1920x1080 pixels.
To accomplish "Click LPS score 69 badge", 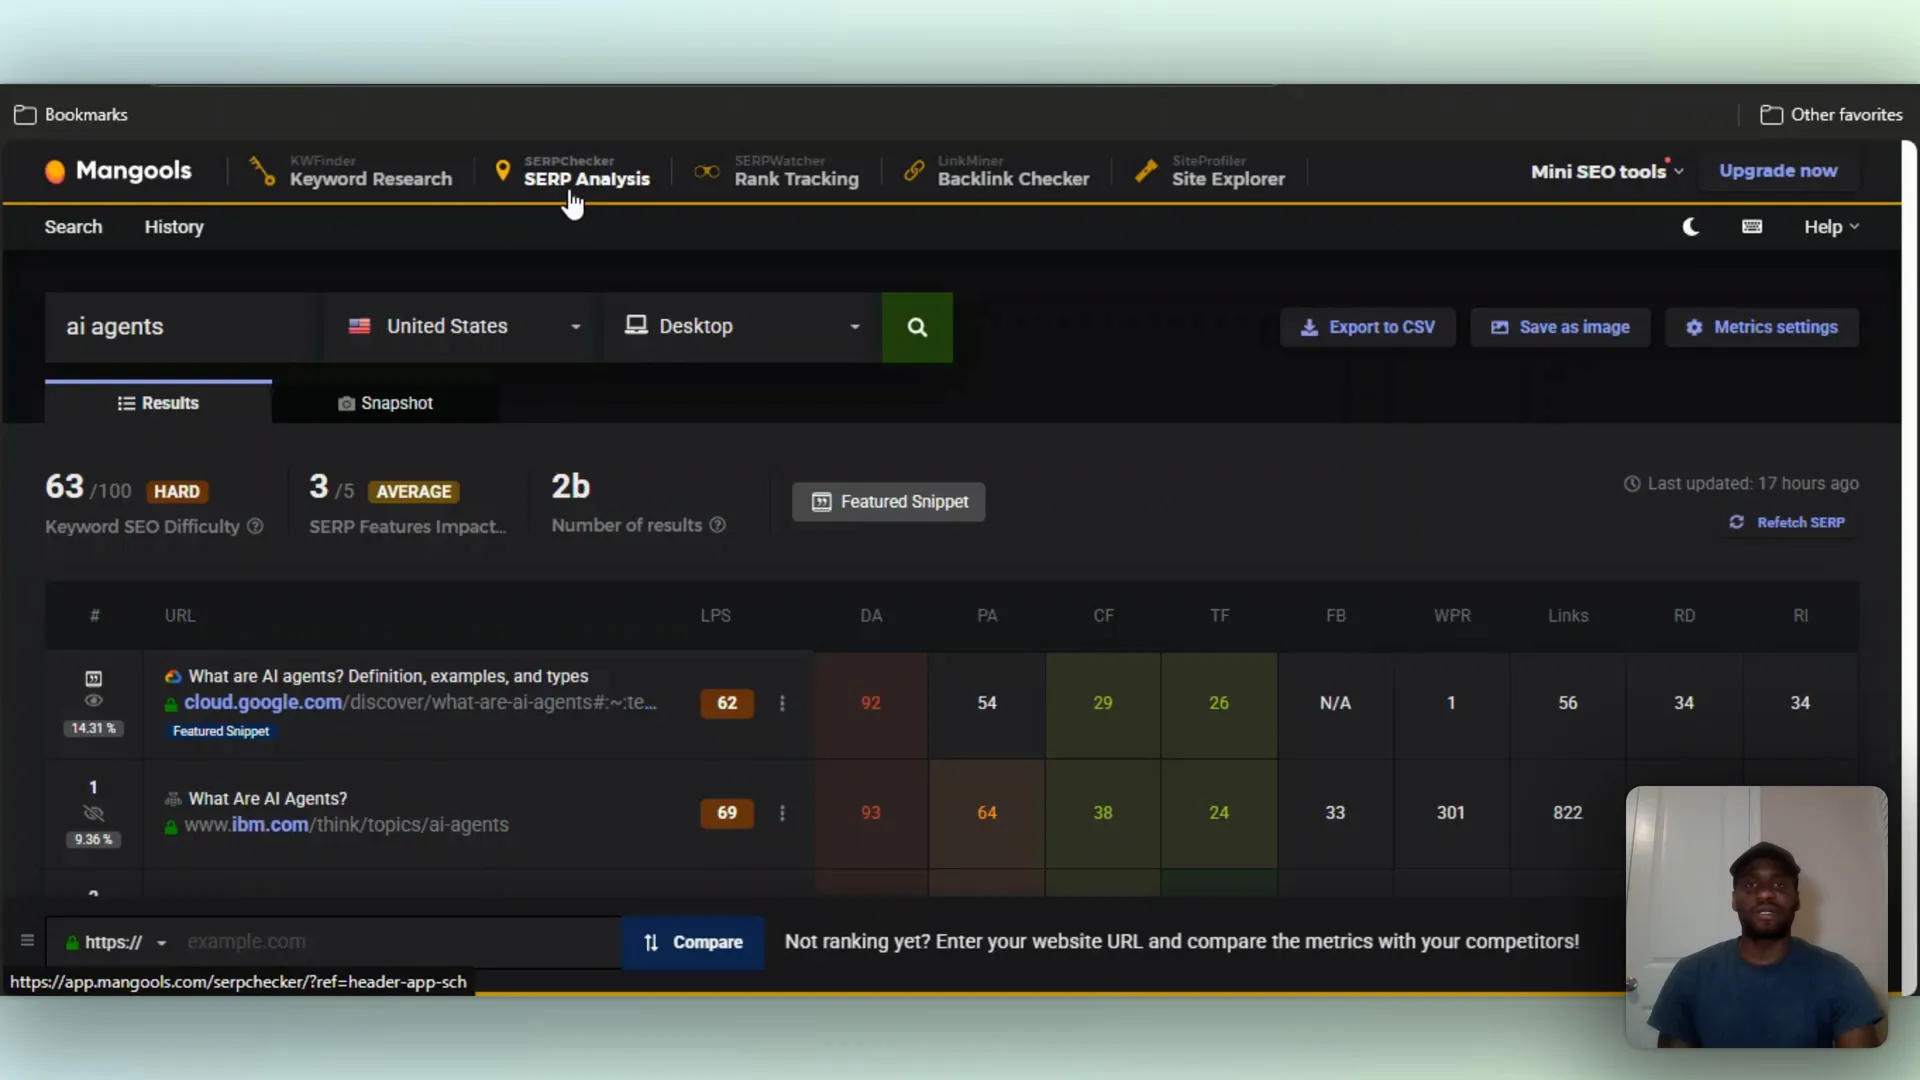I will pos(727,813).
